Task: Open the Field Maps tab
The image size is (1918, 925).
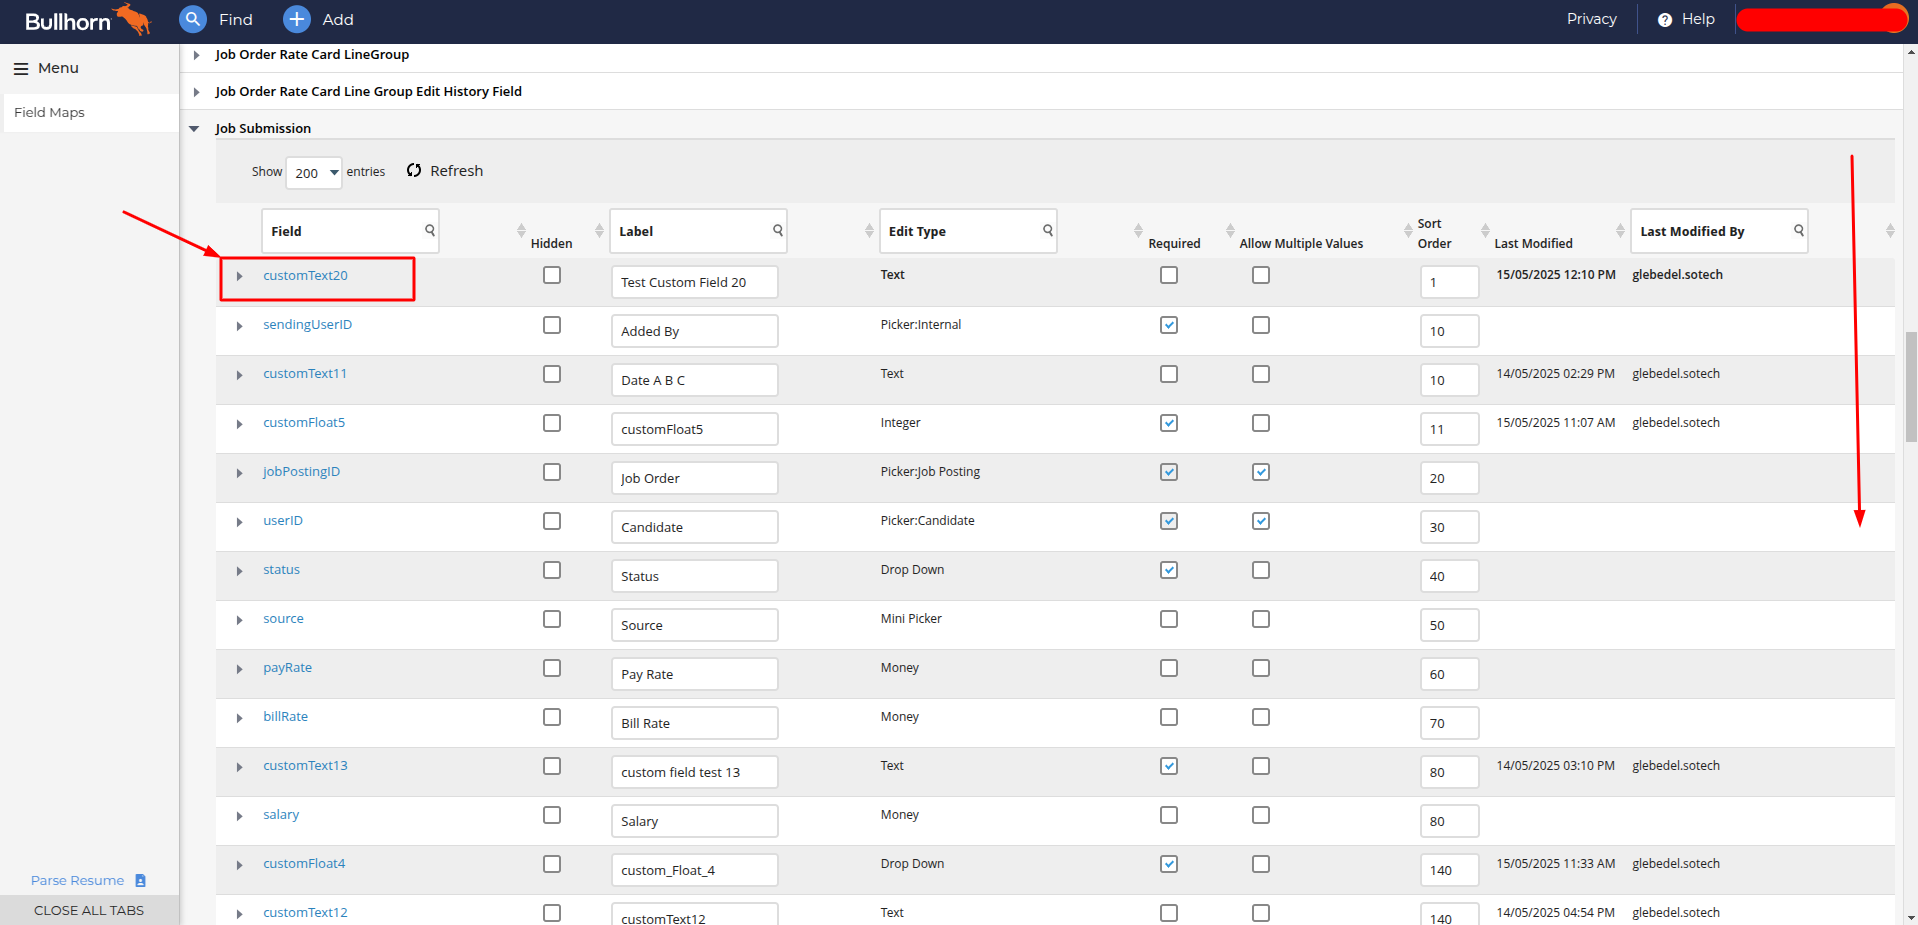Action: [91, 113]
